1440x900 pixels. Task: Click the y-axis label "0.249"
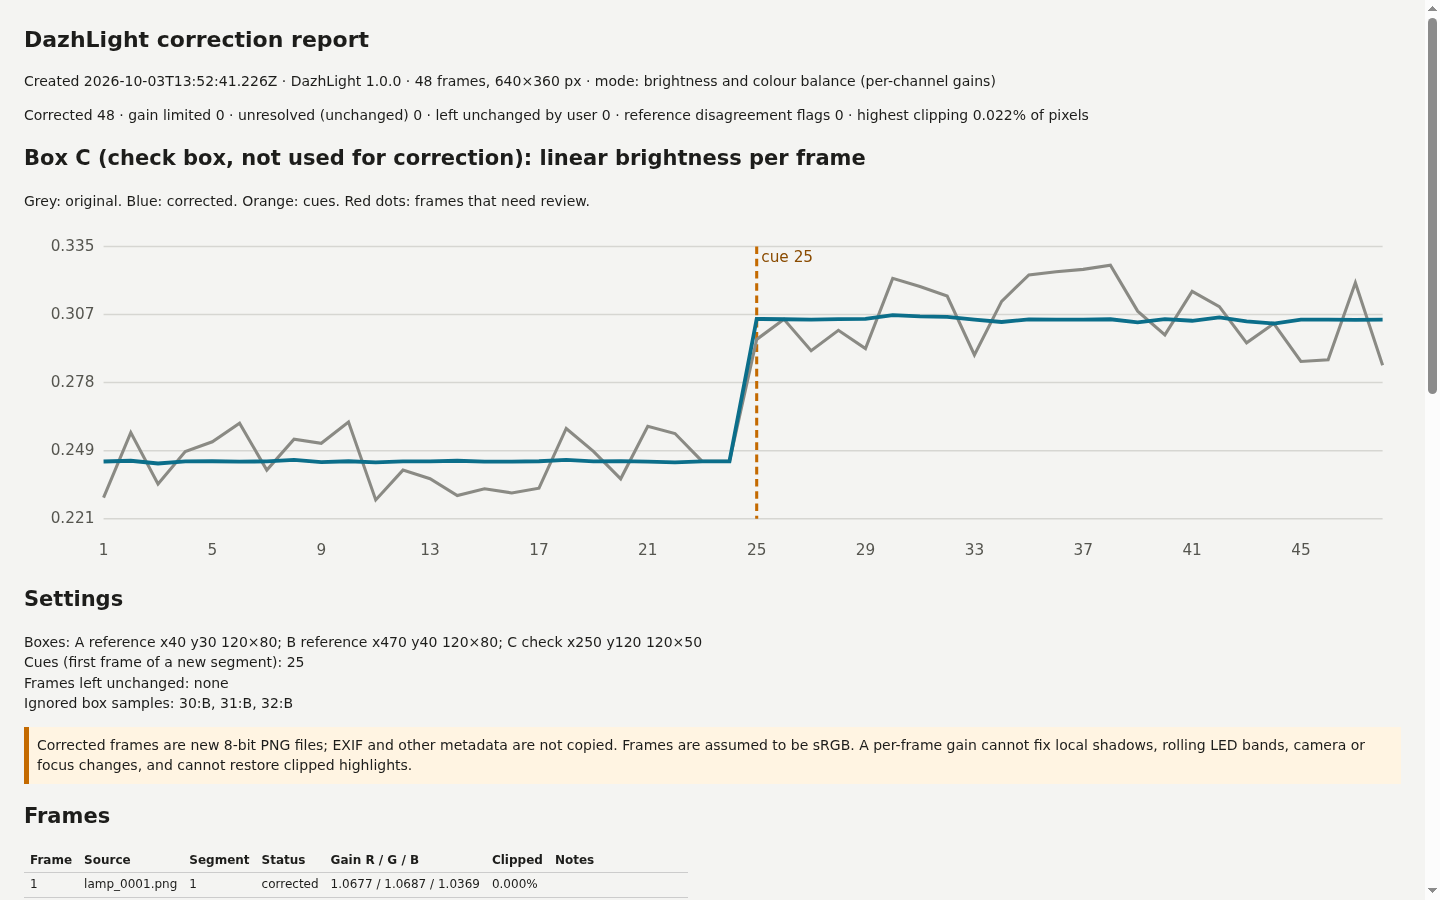point(73,450)
